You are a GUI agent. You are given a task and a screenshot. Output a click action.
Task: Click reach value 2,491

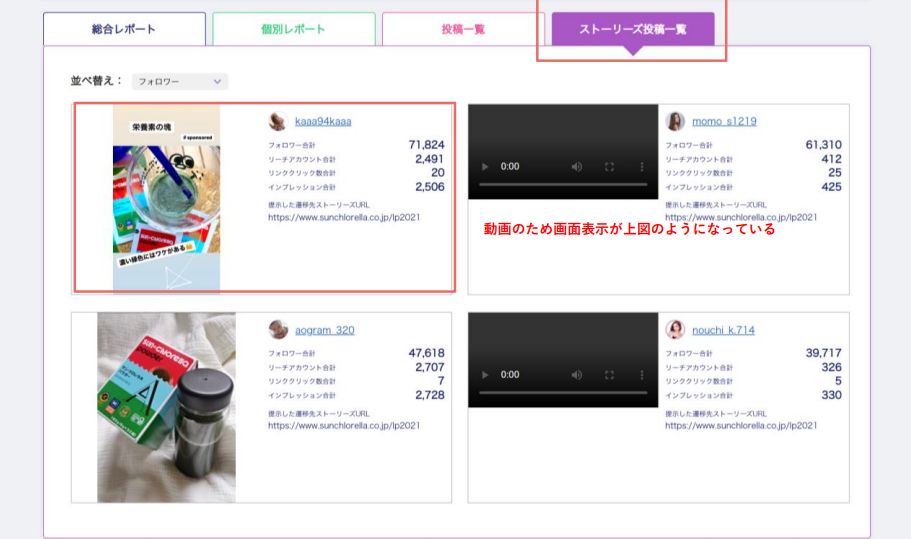(x=429, y=159)
